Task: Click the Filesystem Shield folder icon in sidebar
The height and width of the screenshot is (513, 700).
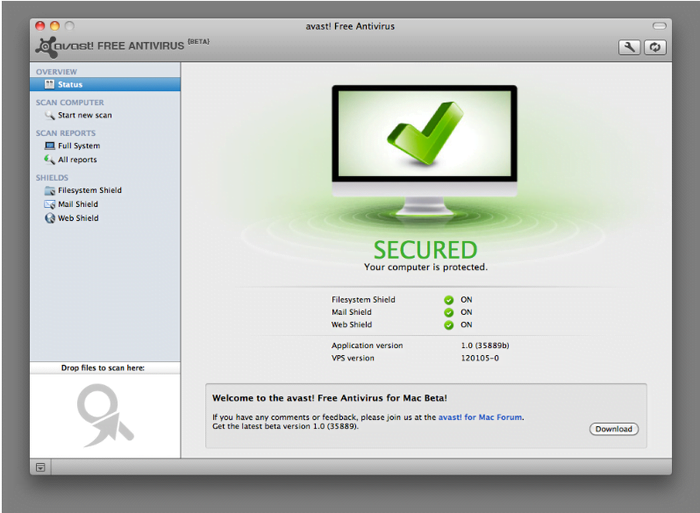Action: (x=50, y=191)
